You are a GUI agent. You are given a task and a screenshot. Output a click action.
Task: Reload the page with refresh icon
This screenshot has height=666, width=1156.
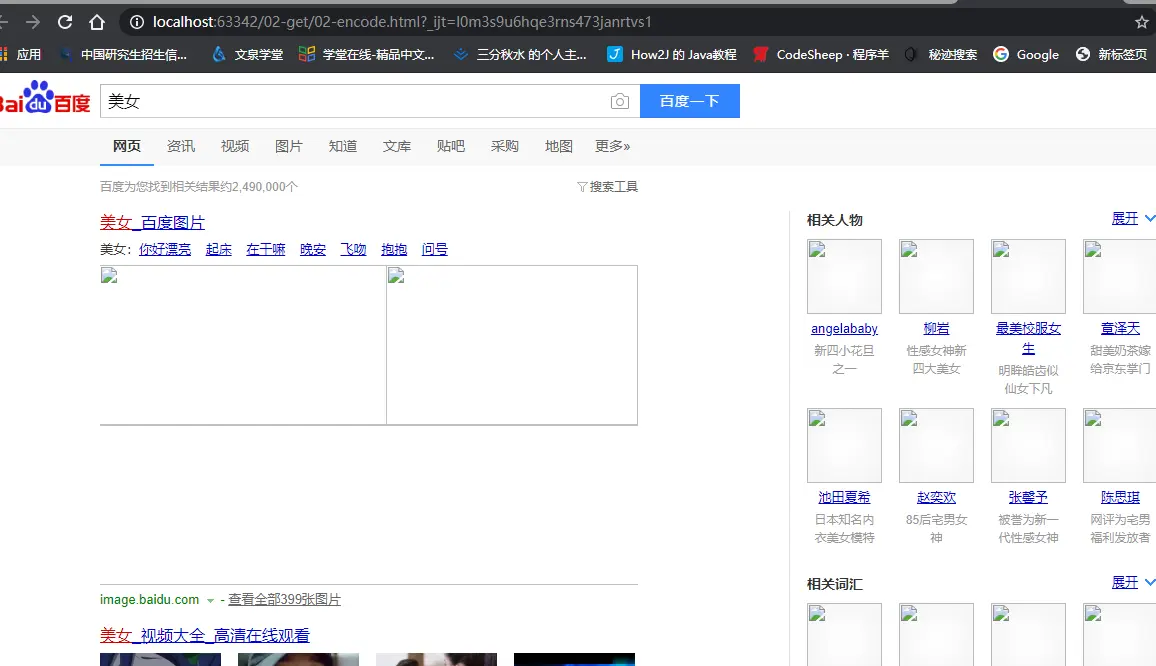65,22
